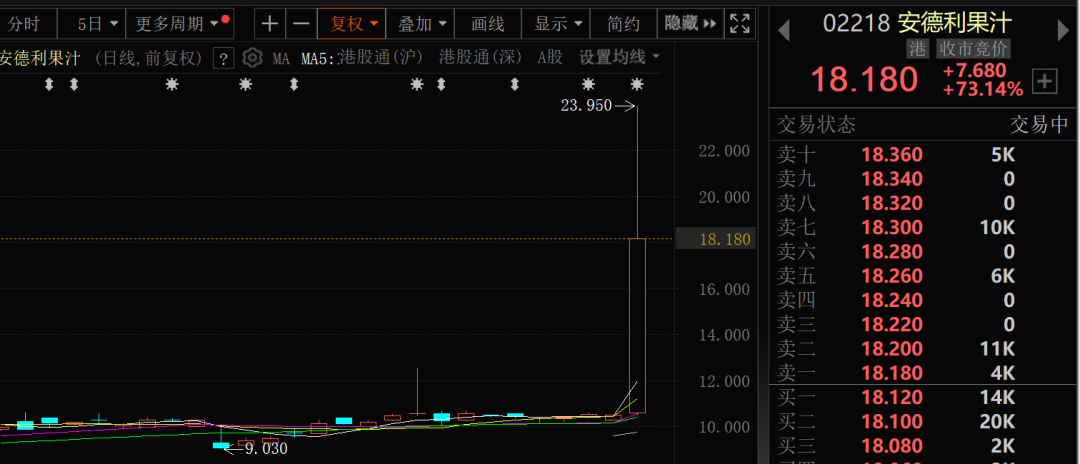Open the 设置均线 dropdown
Screen dimensions: 1080x464
coord(619,58)
